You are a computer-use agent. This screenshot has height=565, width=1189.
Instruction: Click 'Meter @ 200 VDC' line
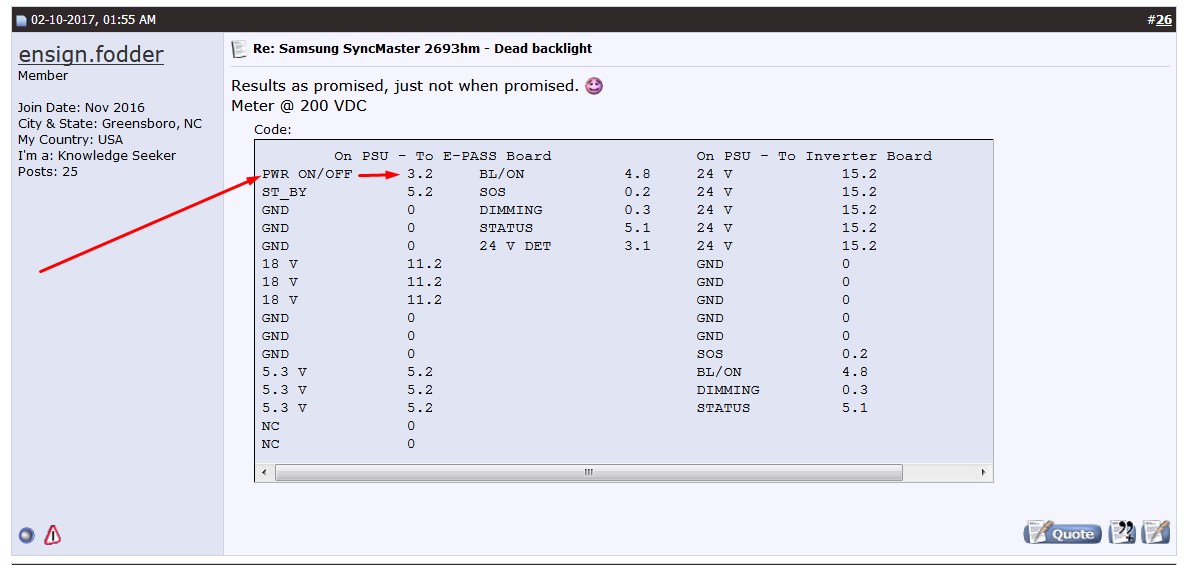point(299,106)
